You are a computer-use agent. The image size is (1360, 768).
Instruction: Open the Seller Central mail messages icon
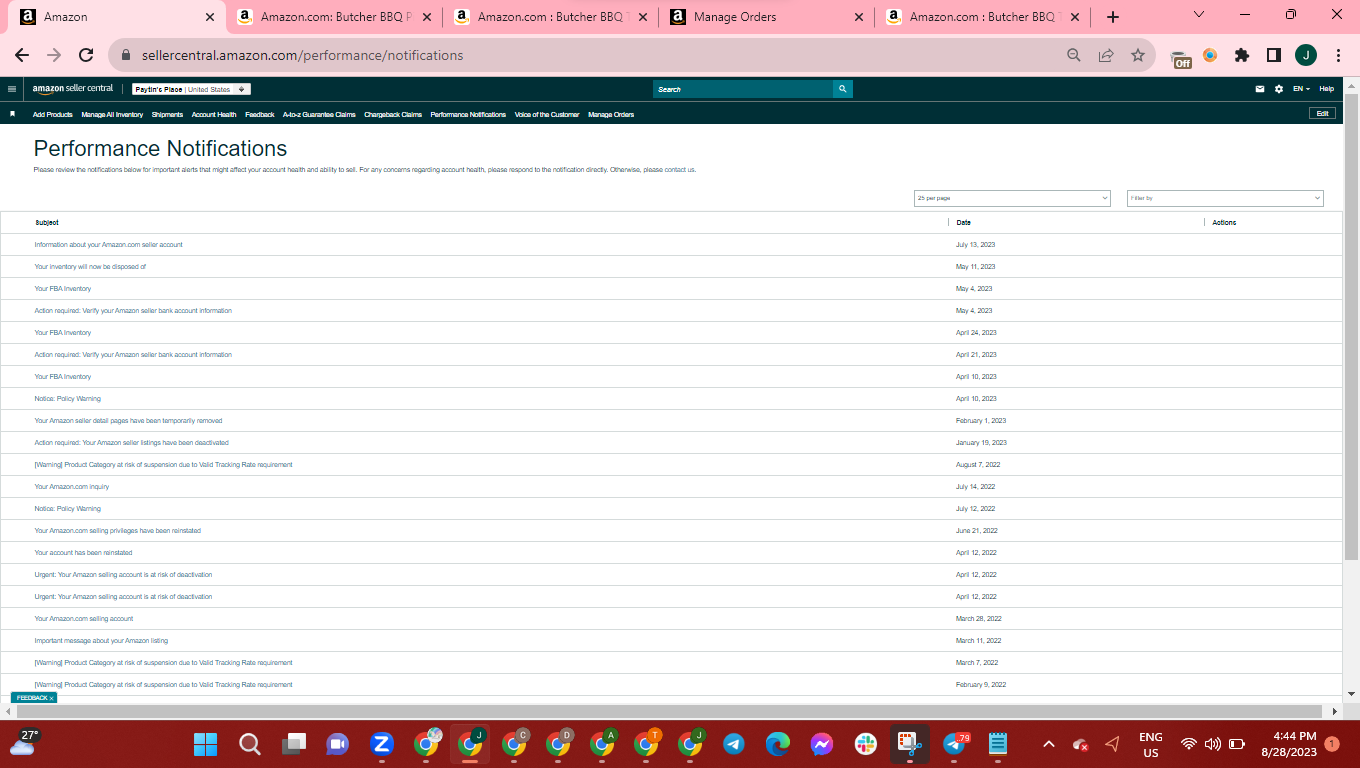point(1260,89)
